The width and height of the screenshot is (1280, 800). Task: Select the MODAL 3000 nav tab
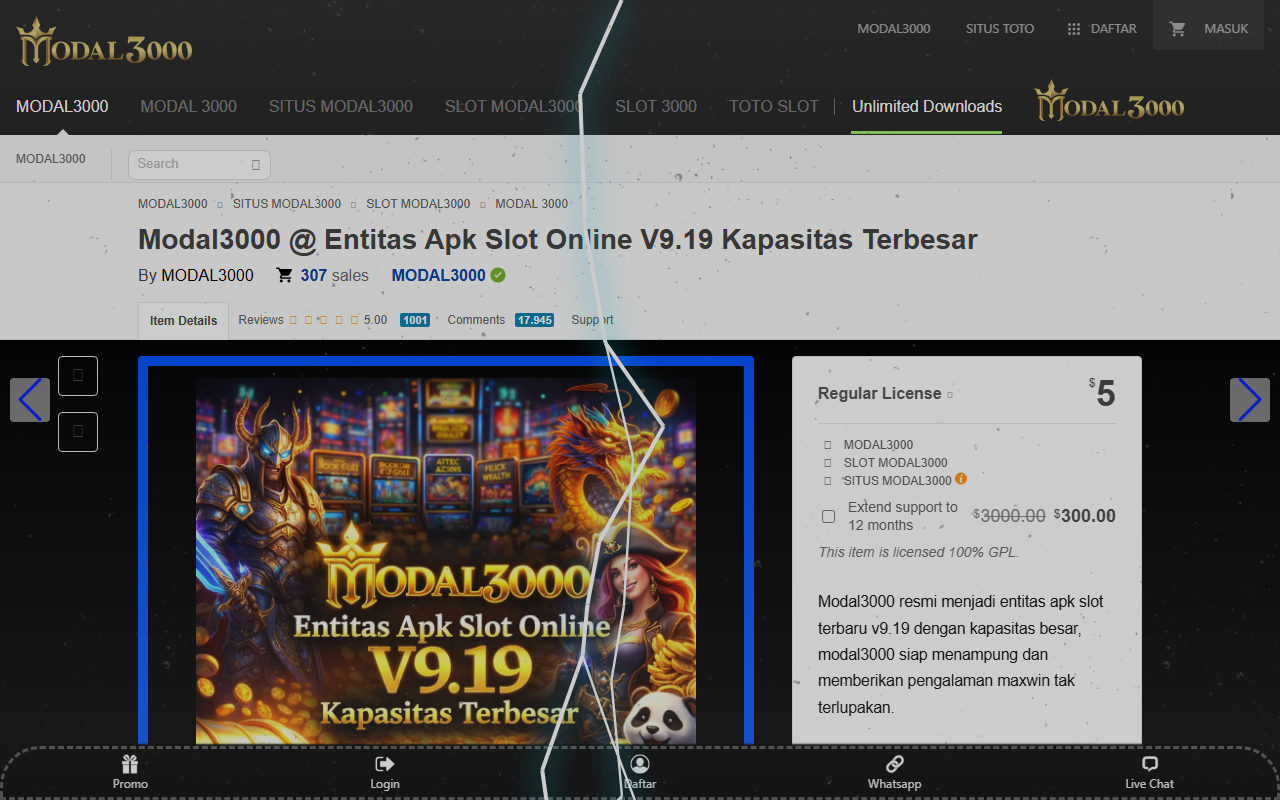pos(189,106)
